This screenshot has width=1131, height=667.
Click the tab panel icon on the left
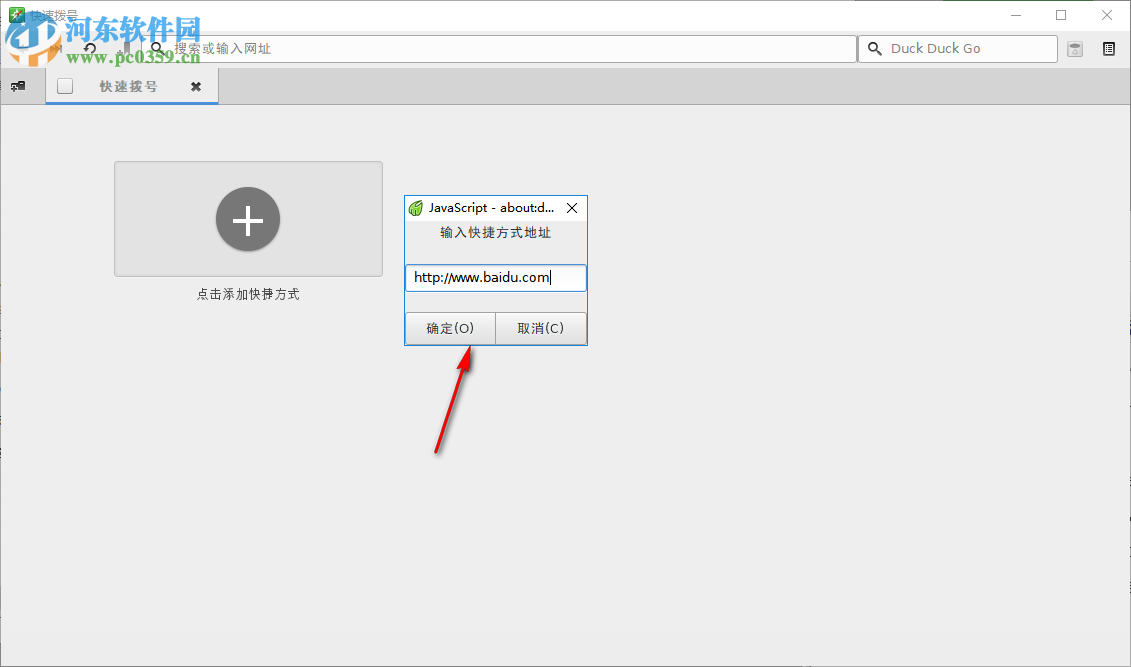point(17,86)
